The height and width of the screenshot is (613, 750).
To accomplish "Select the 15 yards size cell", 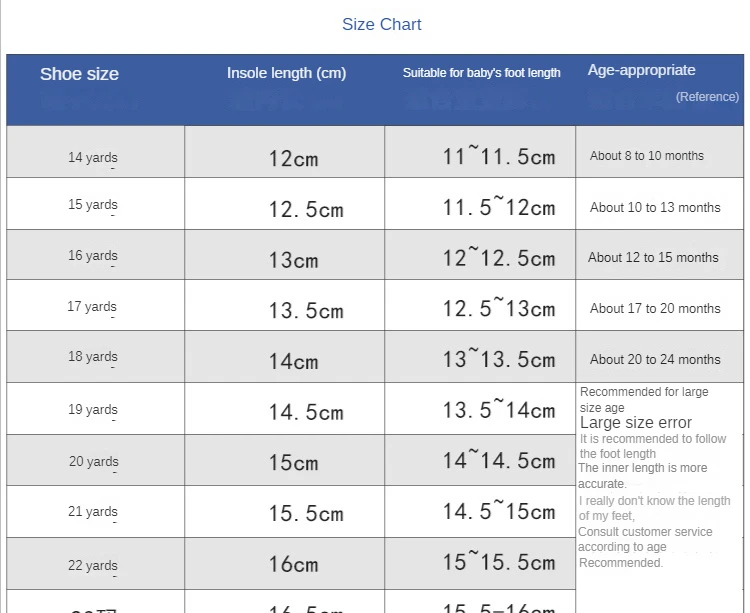I will coord(93,205).
